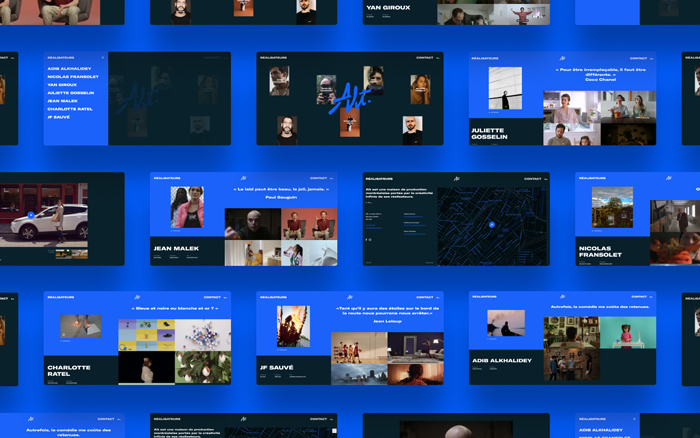Click the Alt logo on Charlotte Ratel page header

(x=137, y=297)
